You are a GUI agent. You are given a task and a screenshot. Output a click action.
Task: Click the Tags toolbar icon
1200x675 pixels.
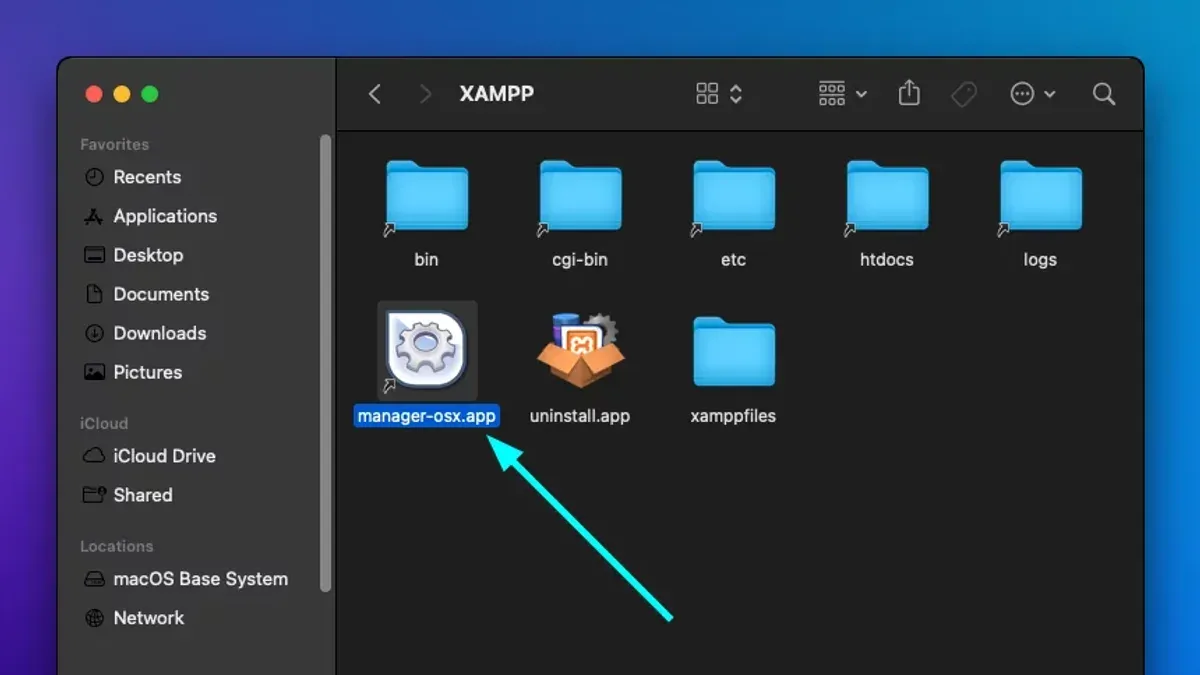[x=964, y=94]
